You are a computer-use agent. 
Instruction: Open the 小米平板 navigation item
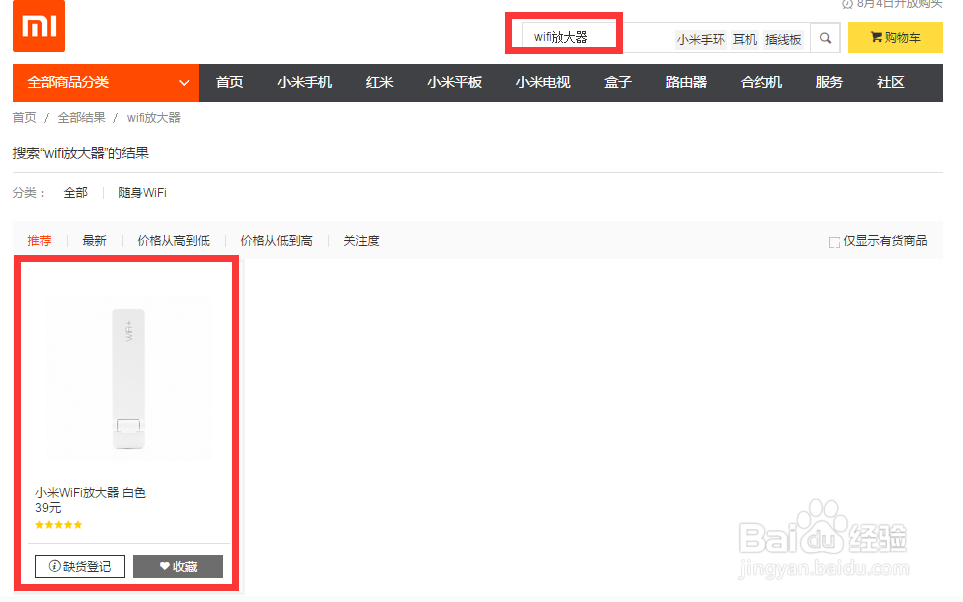[x=454, y=82]
